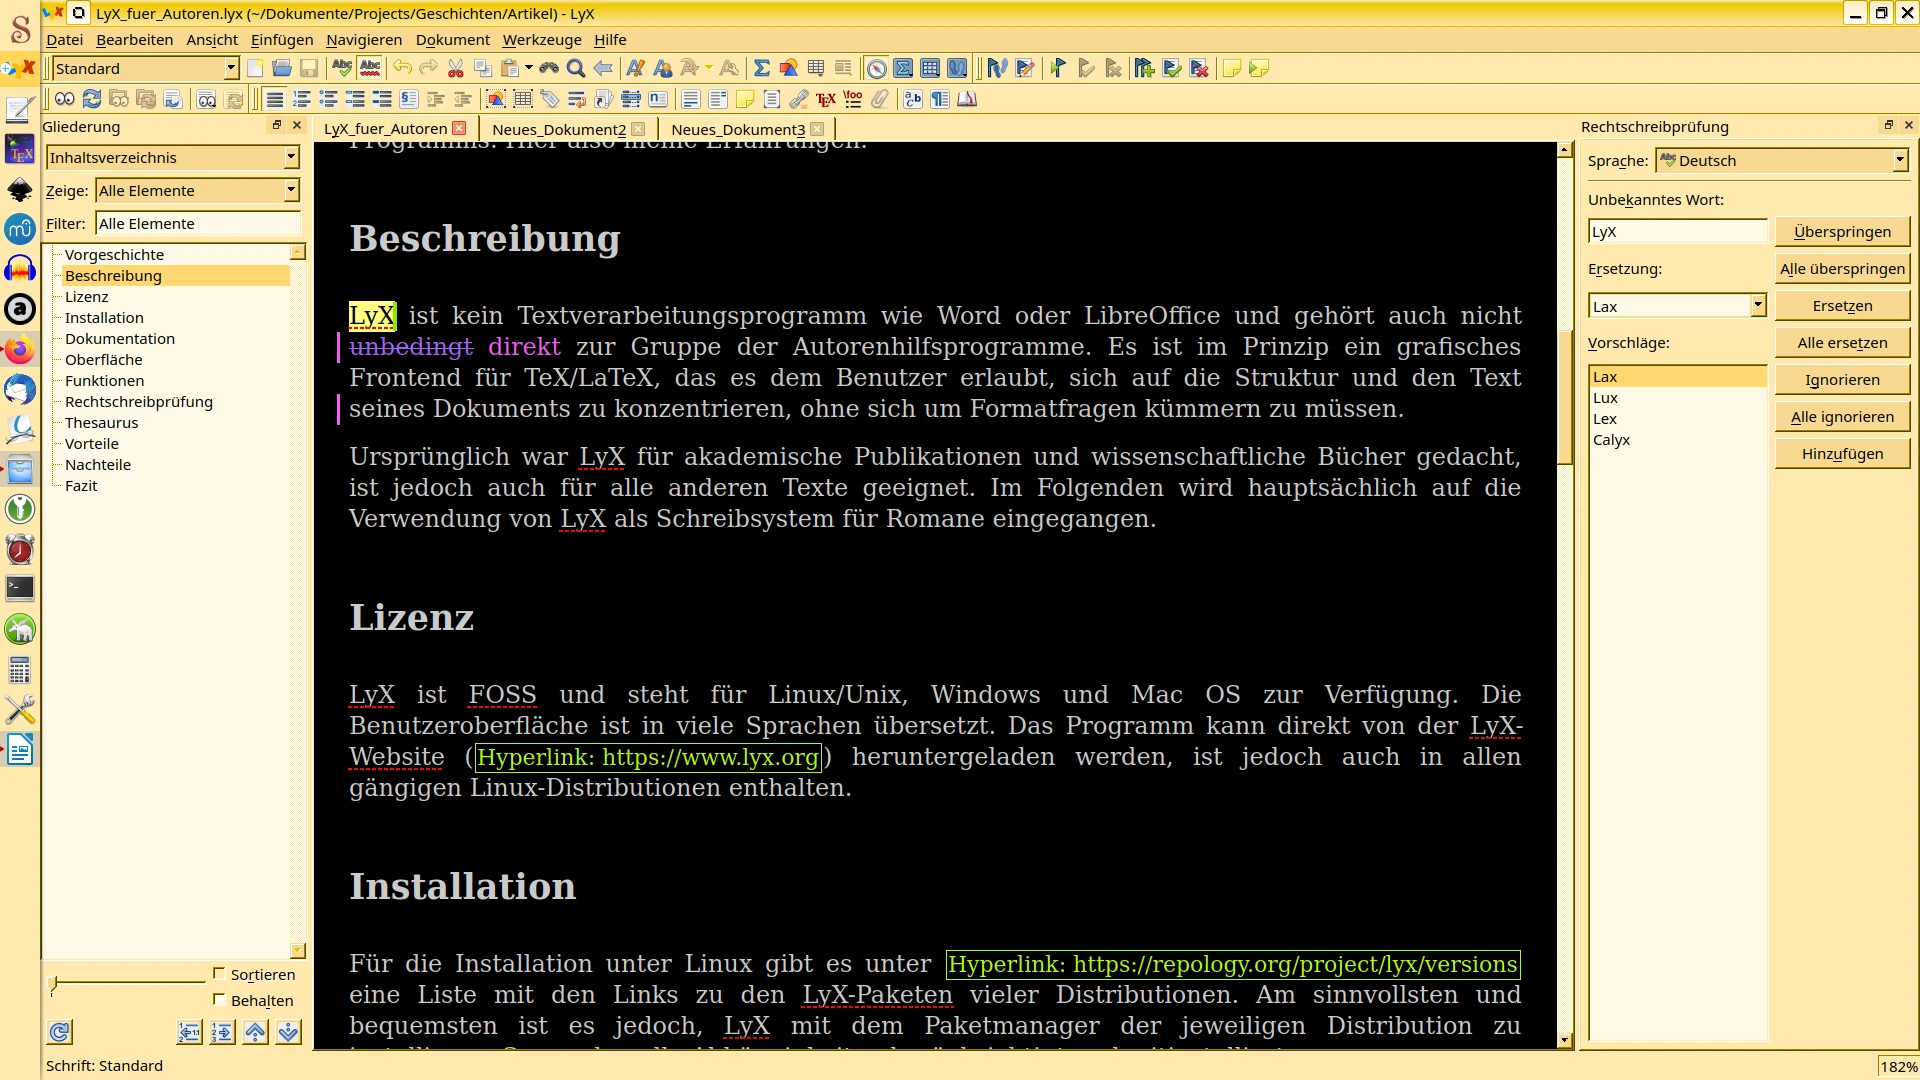Image resolution: width=1920 pixels, height=1080 pixels.
Task: Open advanced search magnifier icon
Action: click(x=576, y=68)
